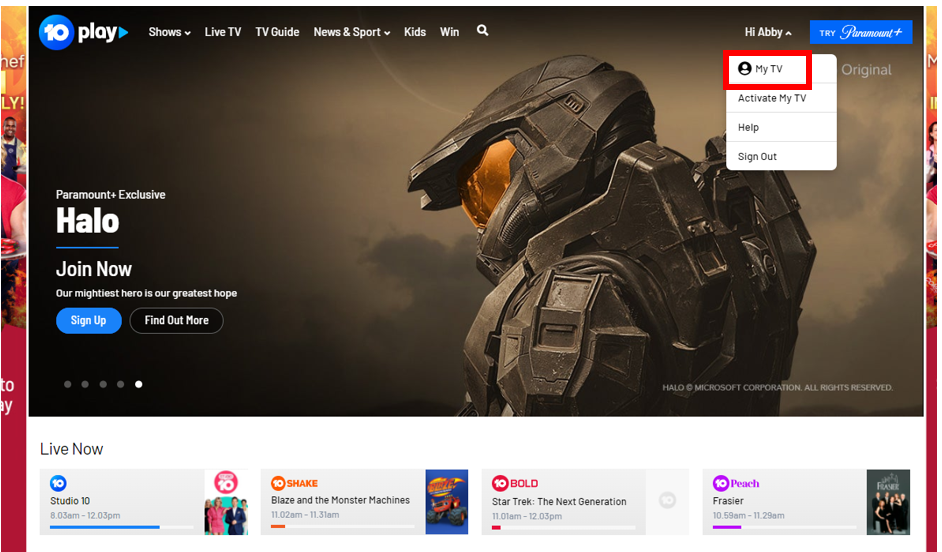Open the search magnifier icon
942x552 pixels.
[482, 31]
